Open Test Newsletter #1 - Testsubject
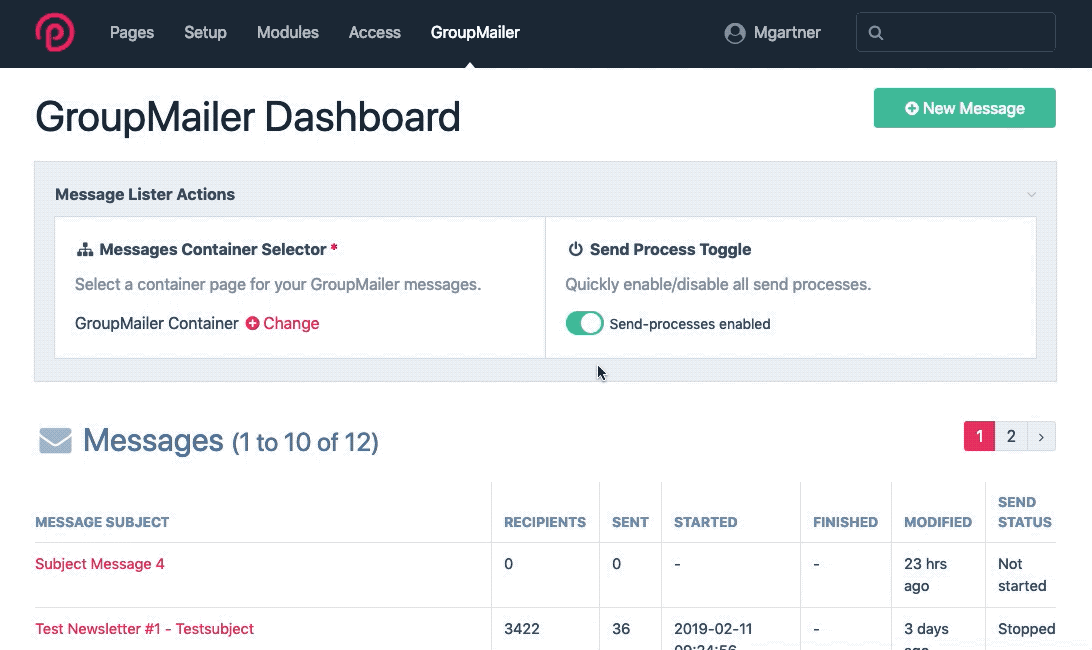Image resolution: width=1092 pixels, height=650 pixels. pyautogui.click(x=144, y=629)
